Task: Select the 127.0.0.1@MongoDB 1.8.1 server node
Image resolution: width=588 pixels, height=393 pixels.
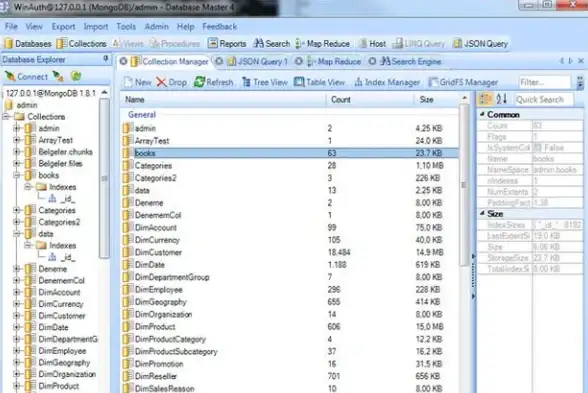Action: (x=51, y=93)
